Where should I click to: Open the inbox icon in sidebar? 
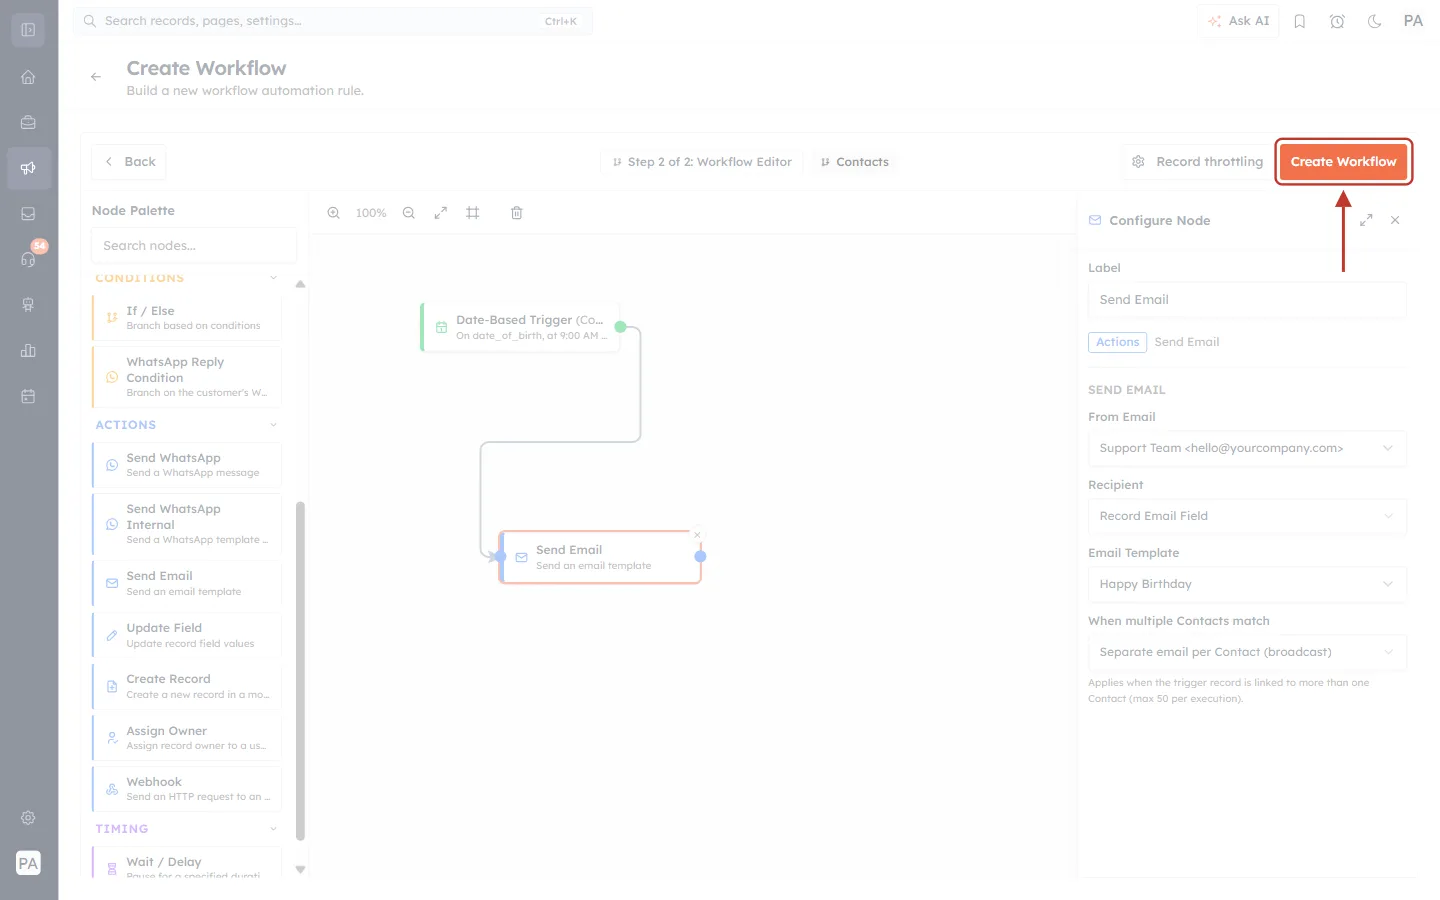(28, 214)
